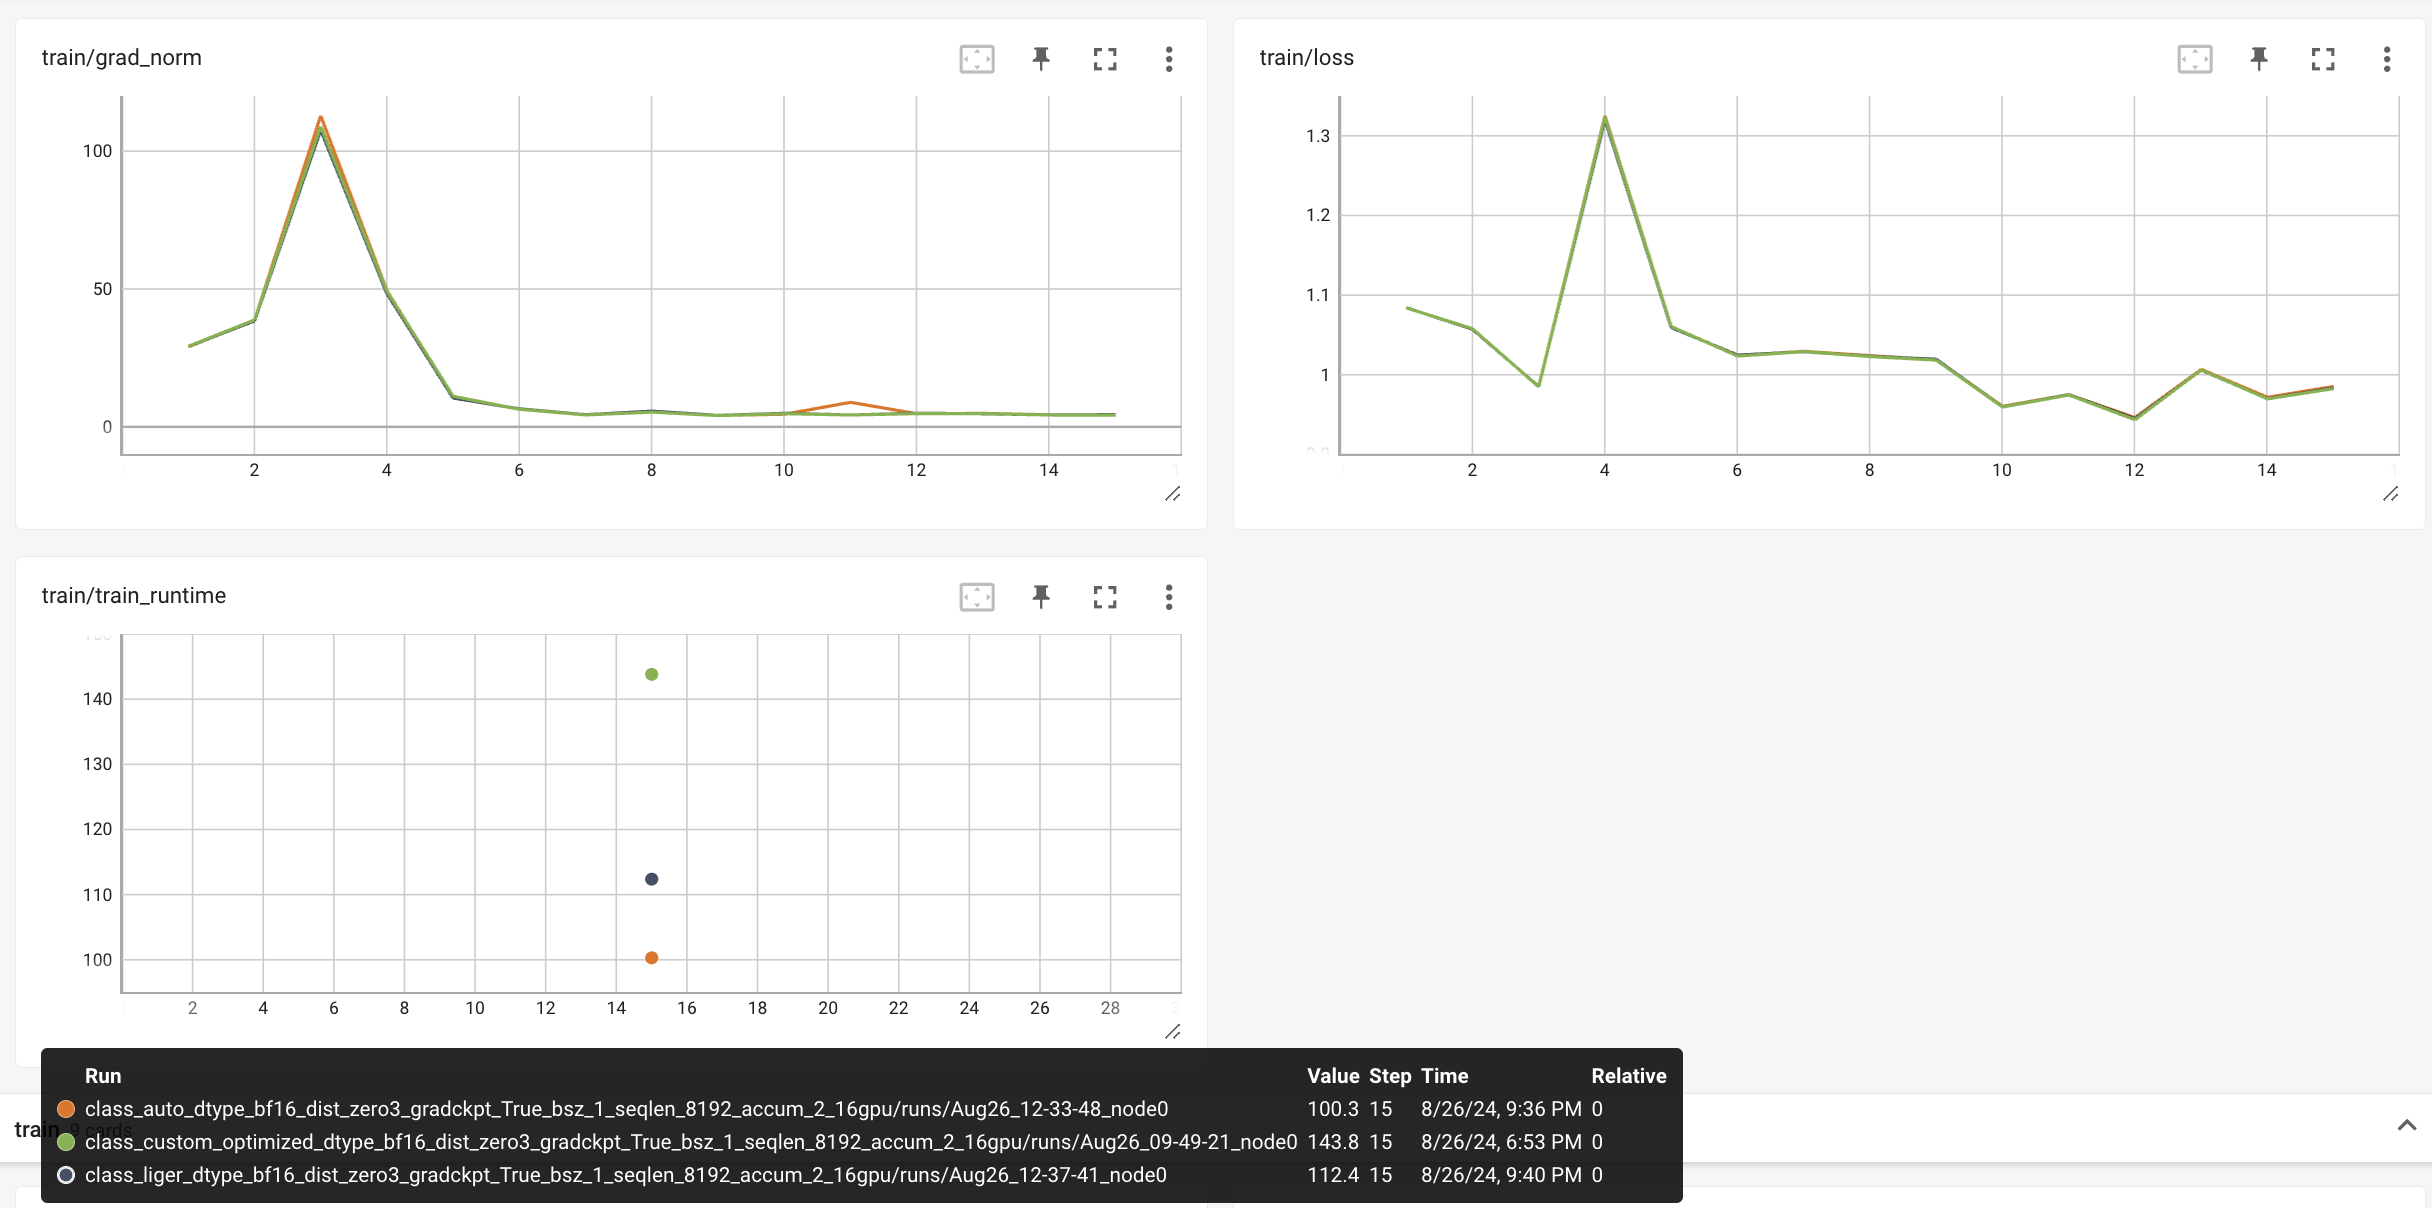2432x1208 pixels.
Task: Pin the train/train_runtime card
Action: pos(1041,597)
